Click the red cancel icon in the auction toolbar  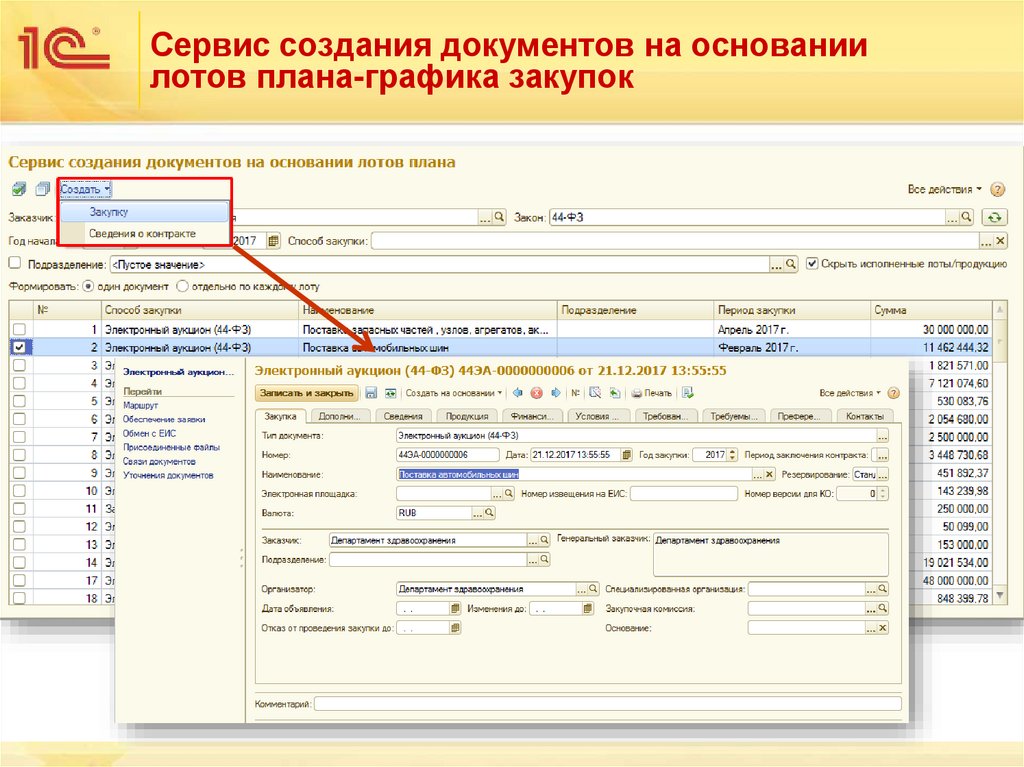[x=537, y=392]
